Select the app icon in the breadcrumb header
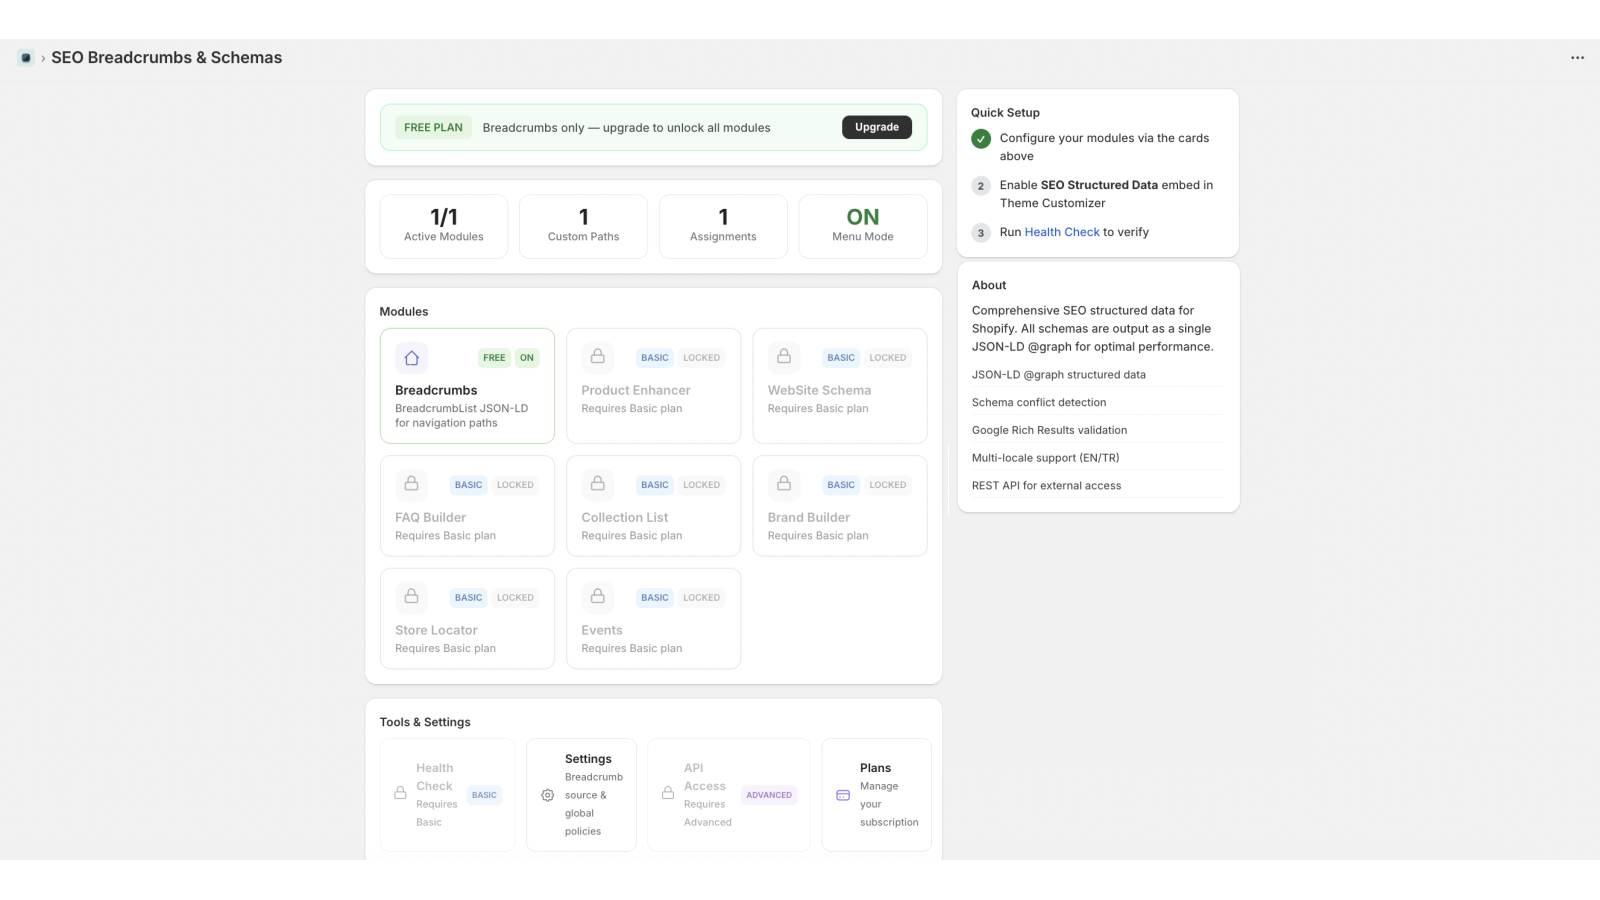The image size is (1600, 900). pos(25,57)
